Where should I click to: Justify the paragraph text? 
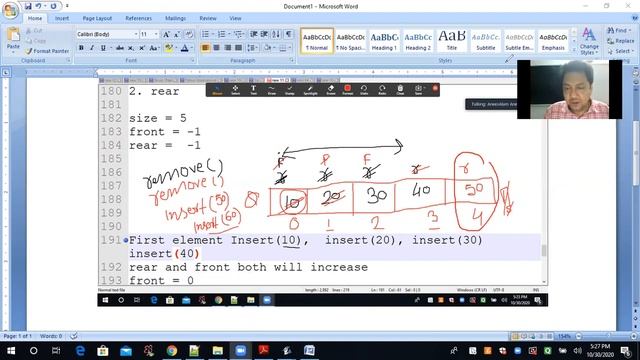click(x=238, y=48)
